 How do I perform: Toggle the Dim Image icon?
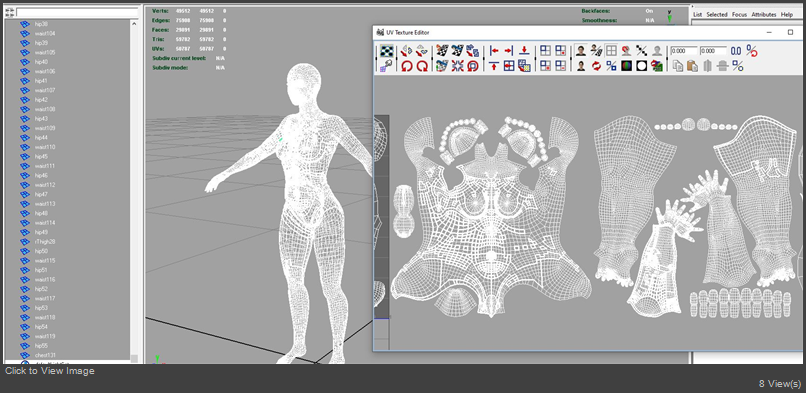[596, 50]
